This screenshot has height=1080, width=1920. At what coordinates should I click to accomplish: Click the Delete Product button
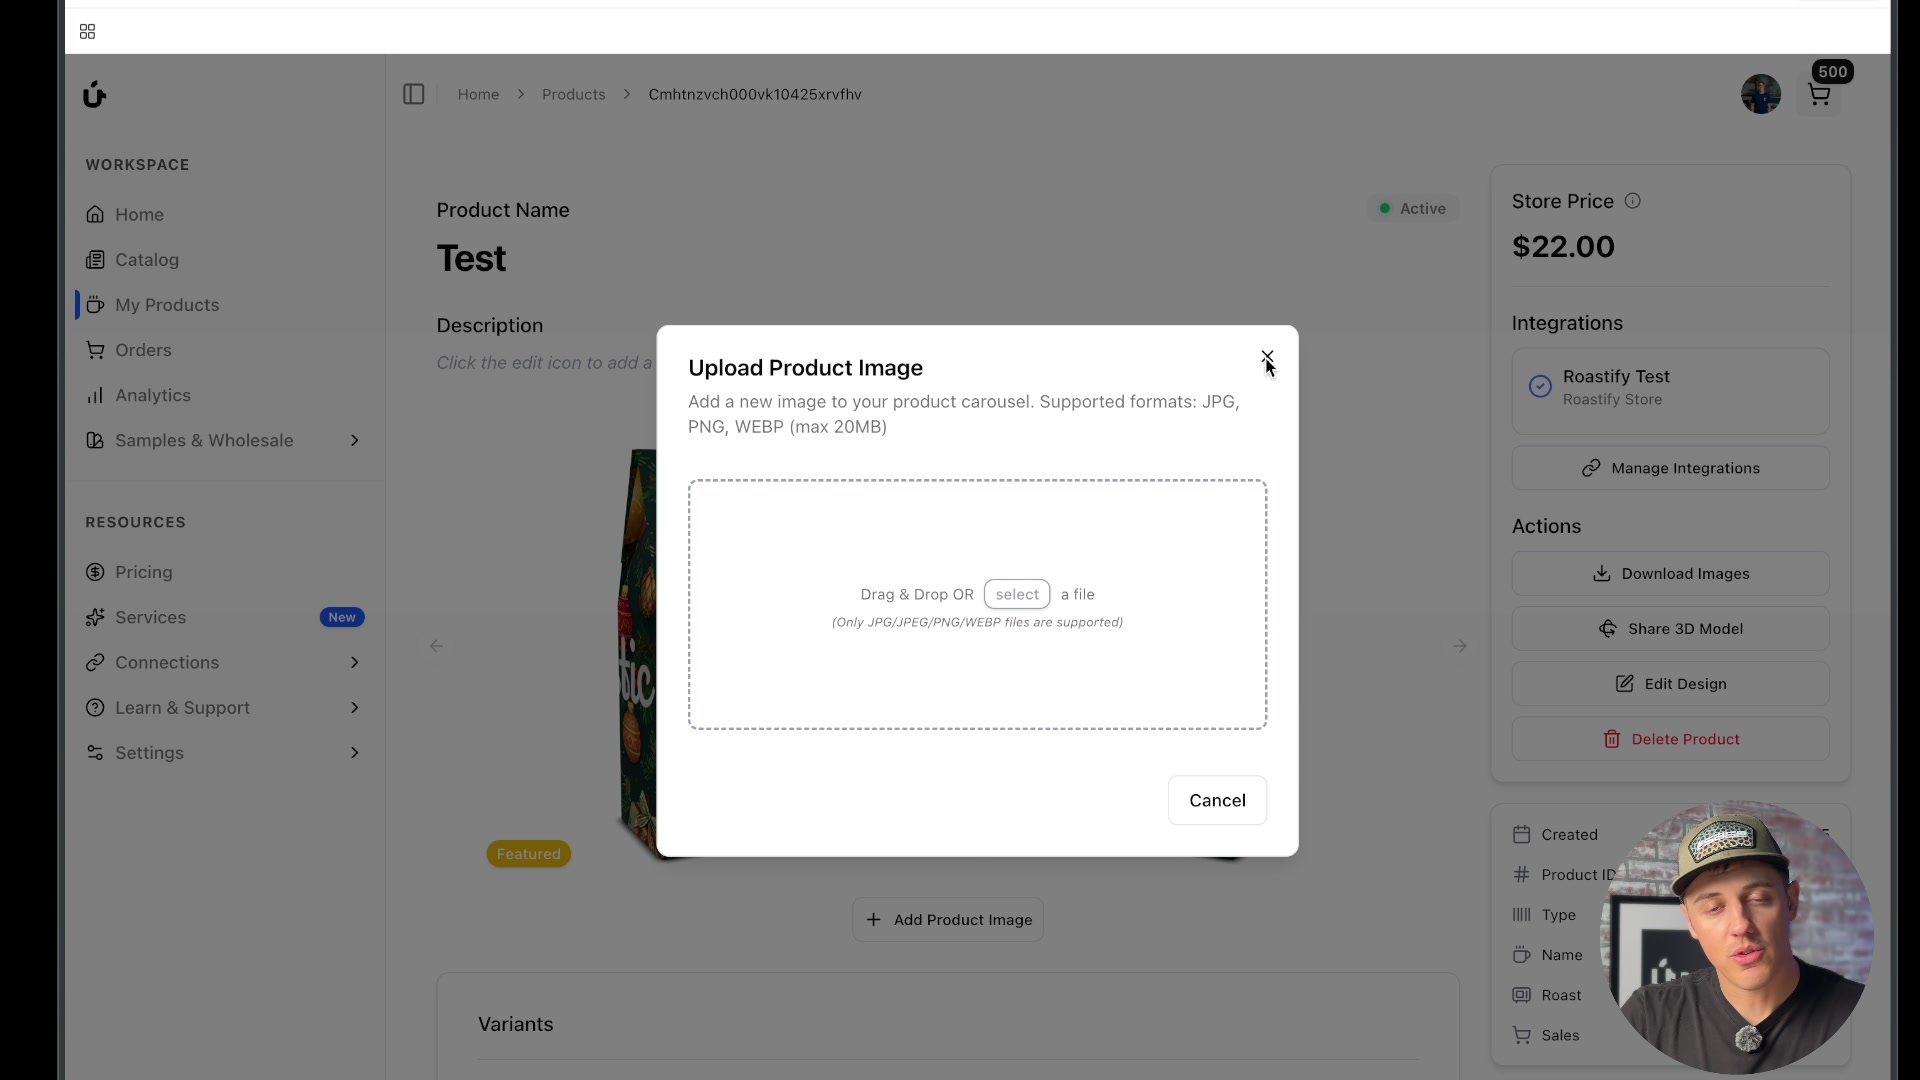coord(1670,739)
